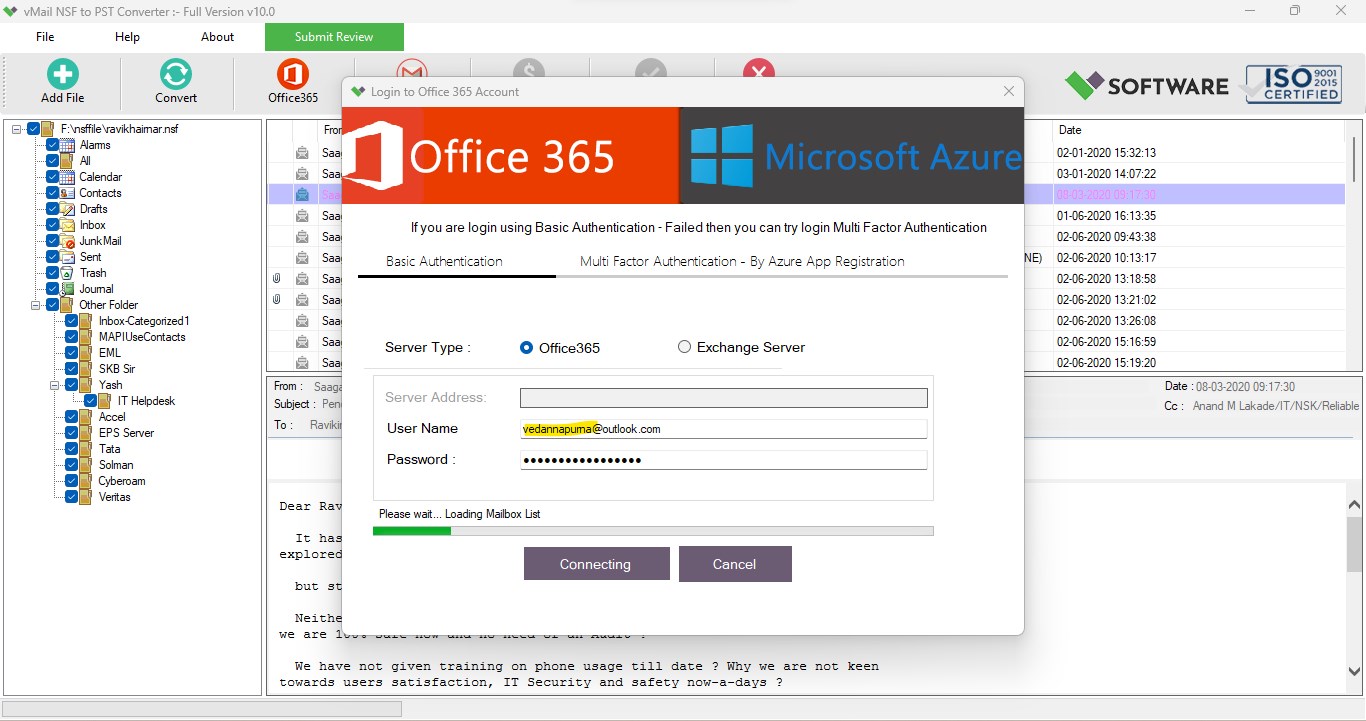Select the Inbox-Categorized1 folder
The image size is (1366, 721).
[144, 321]
